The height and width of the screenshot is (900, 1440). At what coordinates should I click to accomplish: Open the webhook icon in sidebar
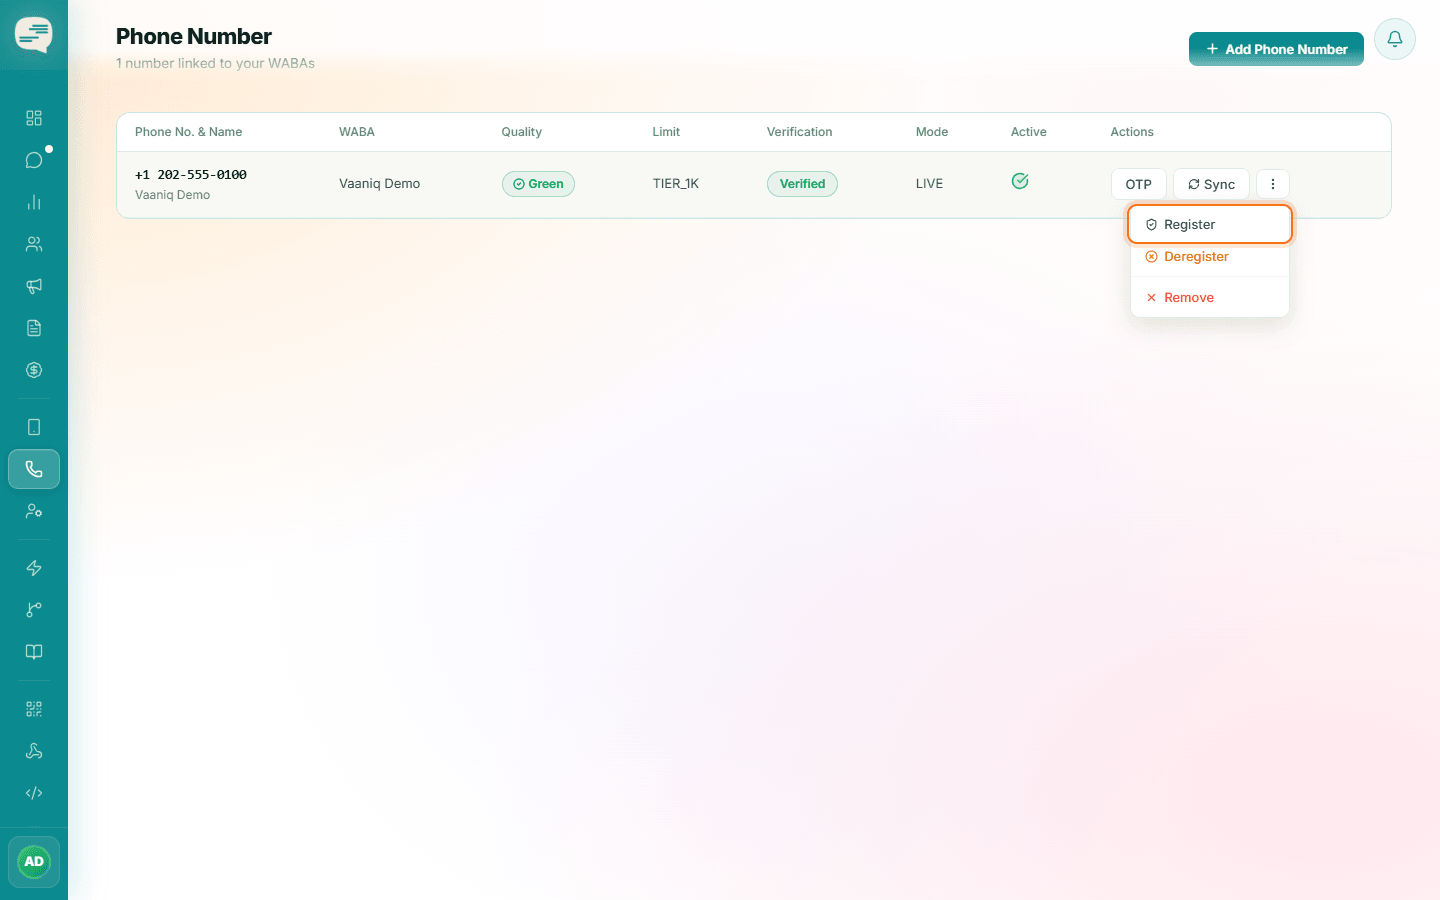click(x=34, y=751)
